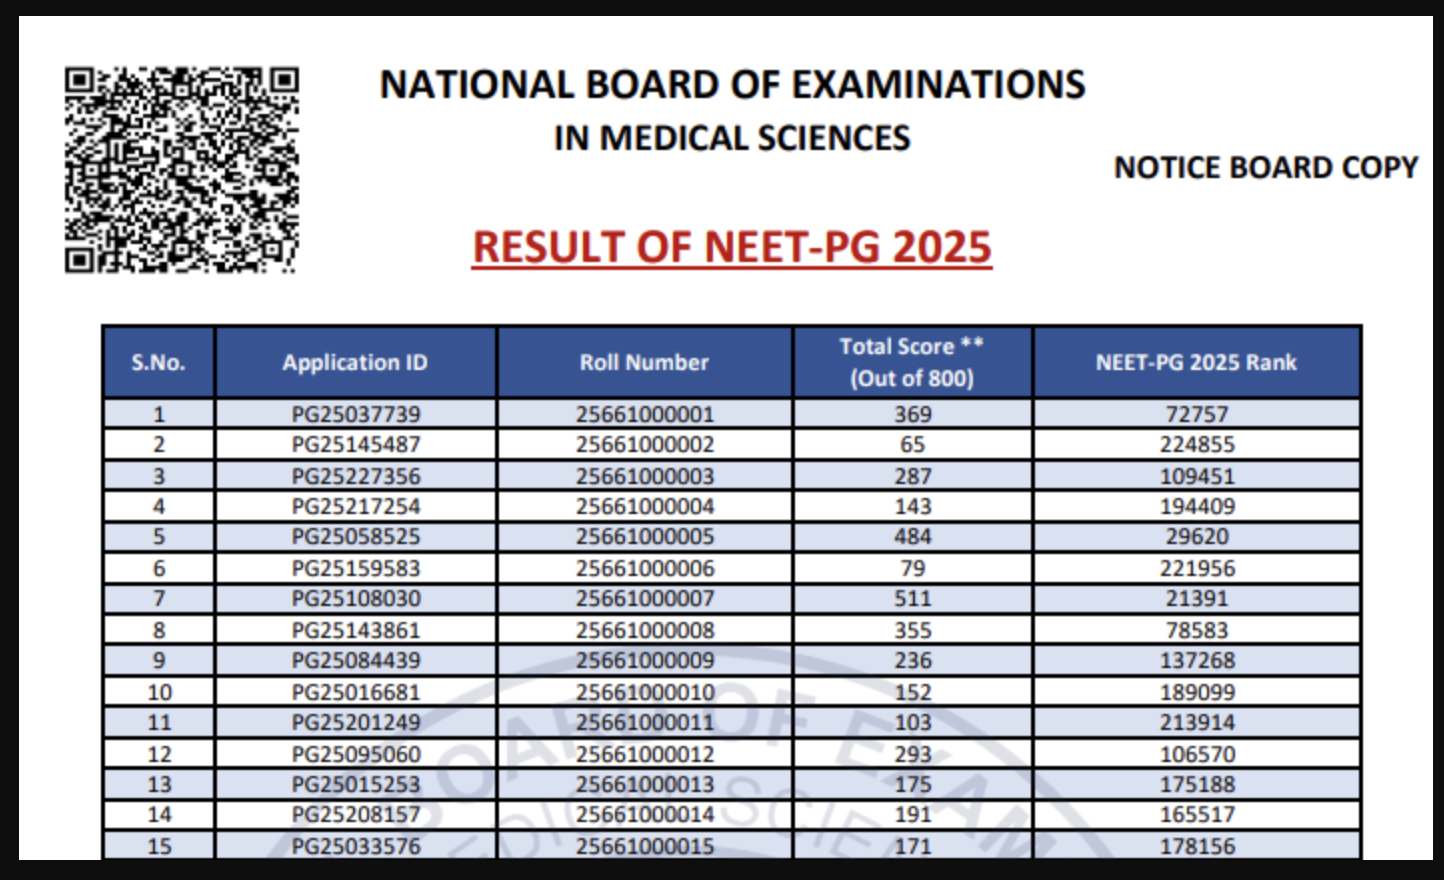Click Application ID PG25033576
The width and height of the screenshot is (1444, 880).
tap(356, 846)
